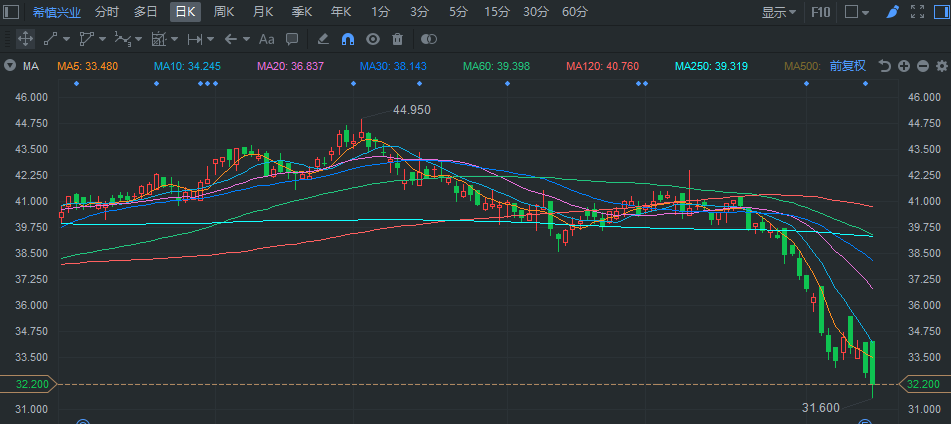Click 前复权 price adjustment link

(848, 66)
